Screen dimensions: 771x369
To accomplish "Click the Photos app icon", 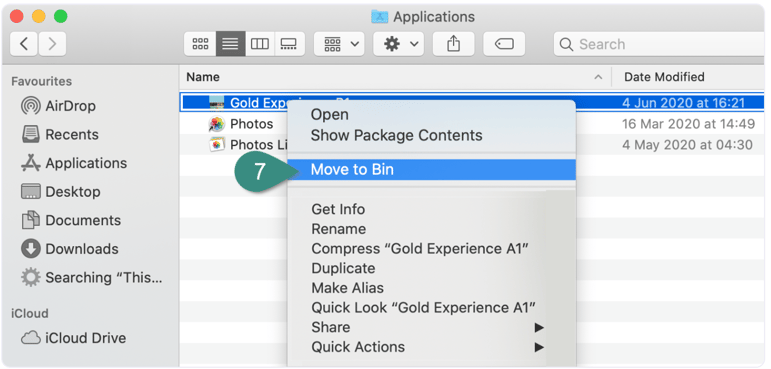I will [217, 124].
